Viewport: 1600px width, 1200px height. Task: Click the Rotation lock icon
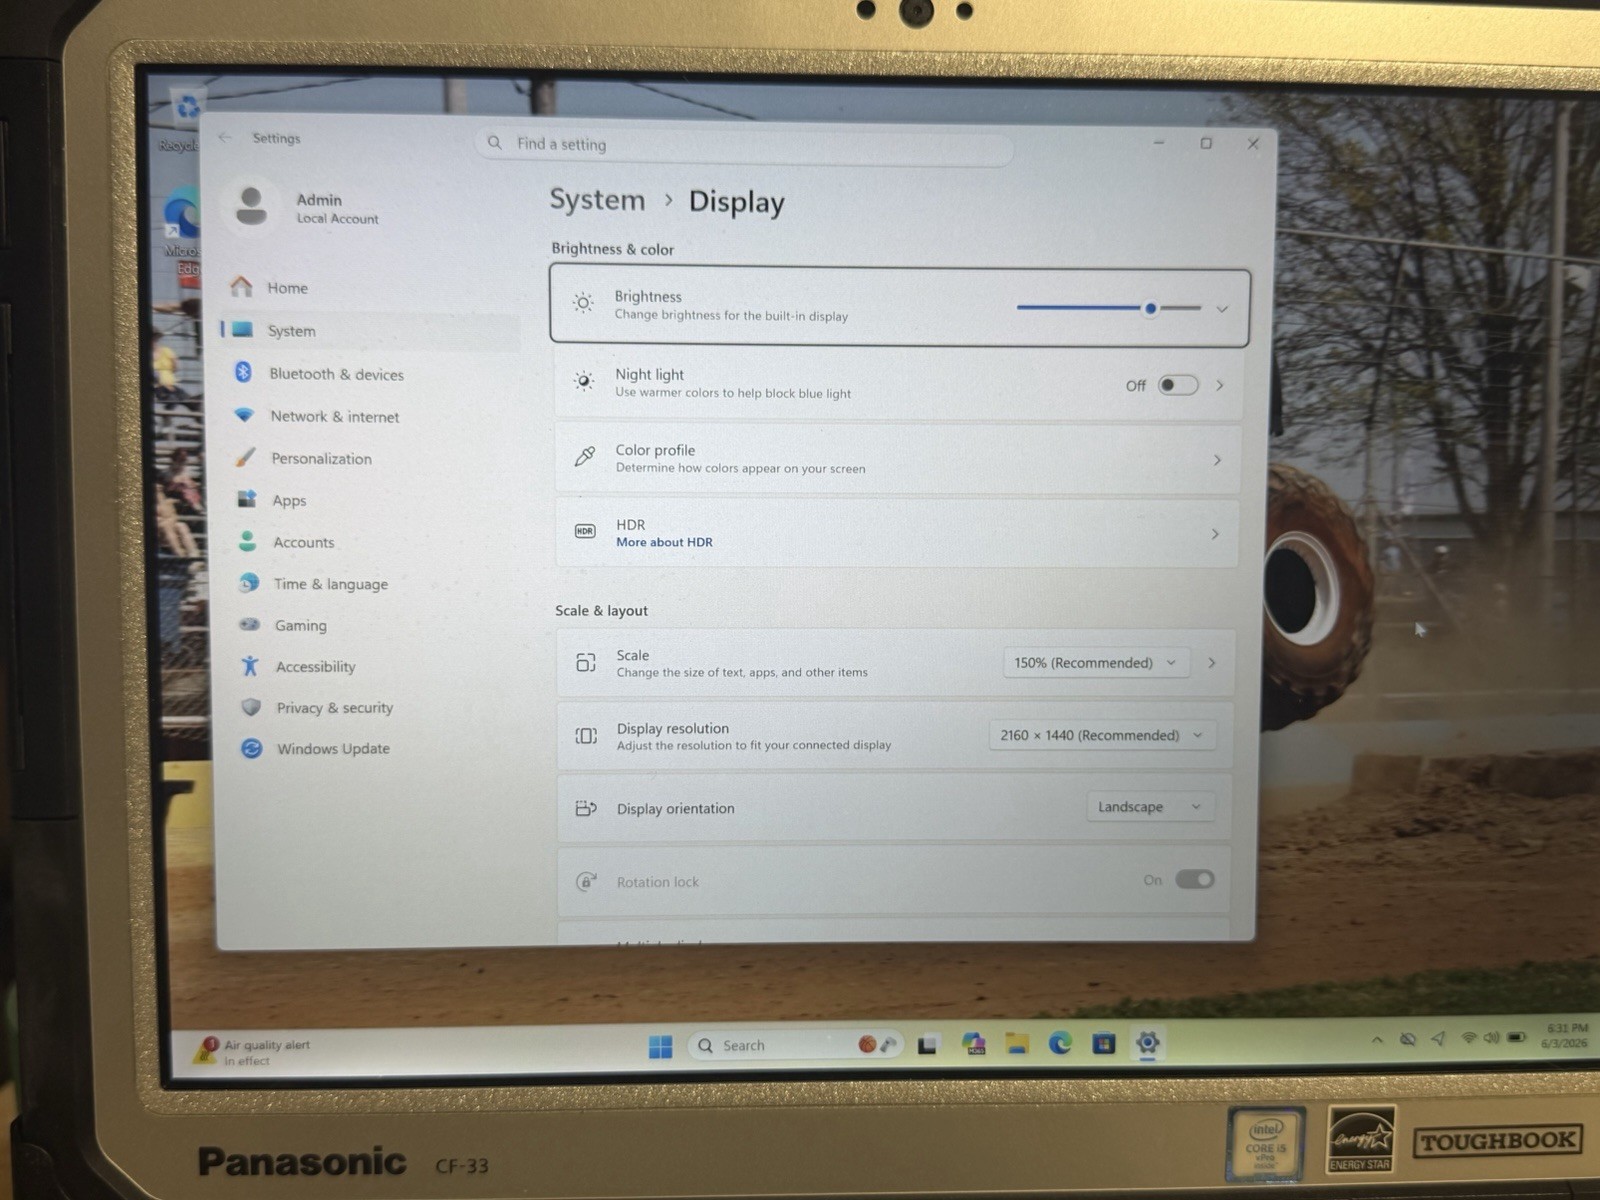click(587, 881)
